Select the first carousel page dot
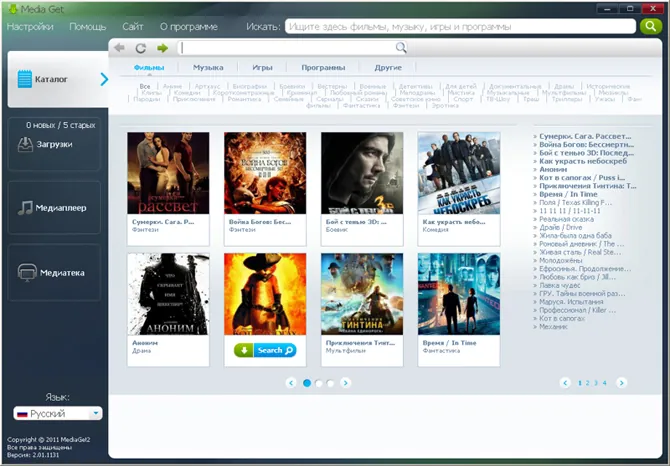The image size is (670, 466). coord(306,383)
